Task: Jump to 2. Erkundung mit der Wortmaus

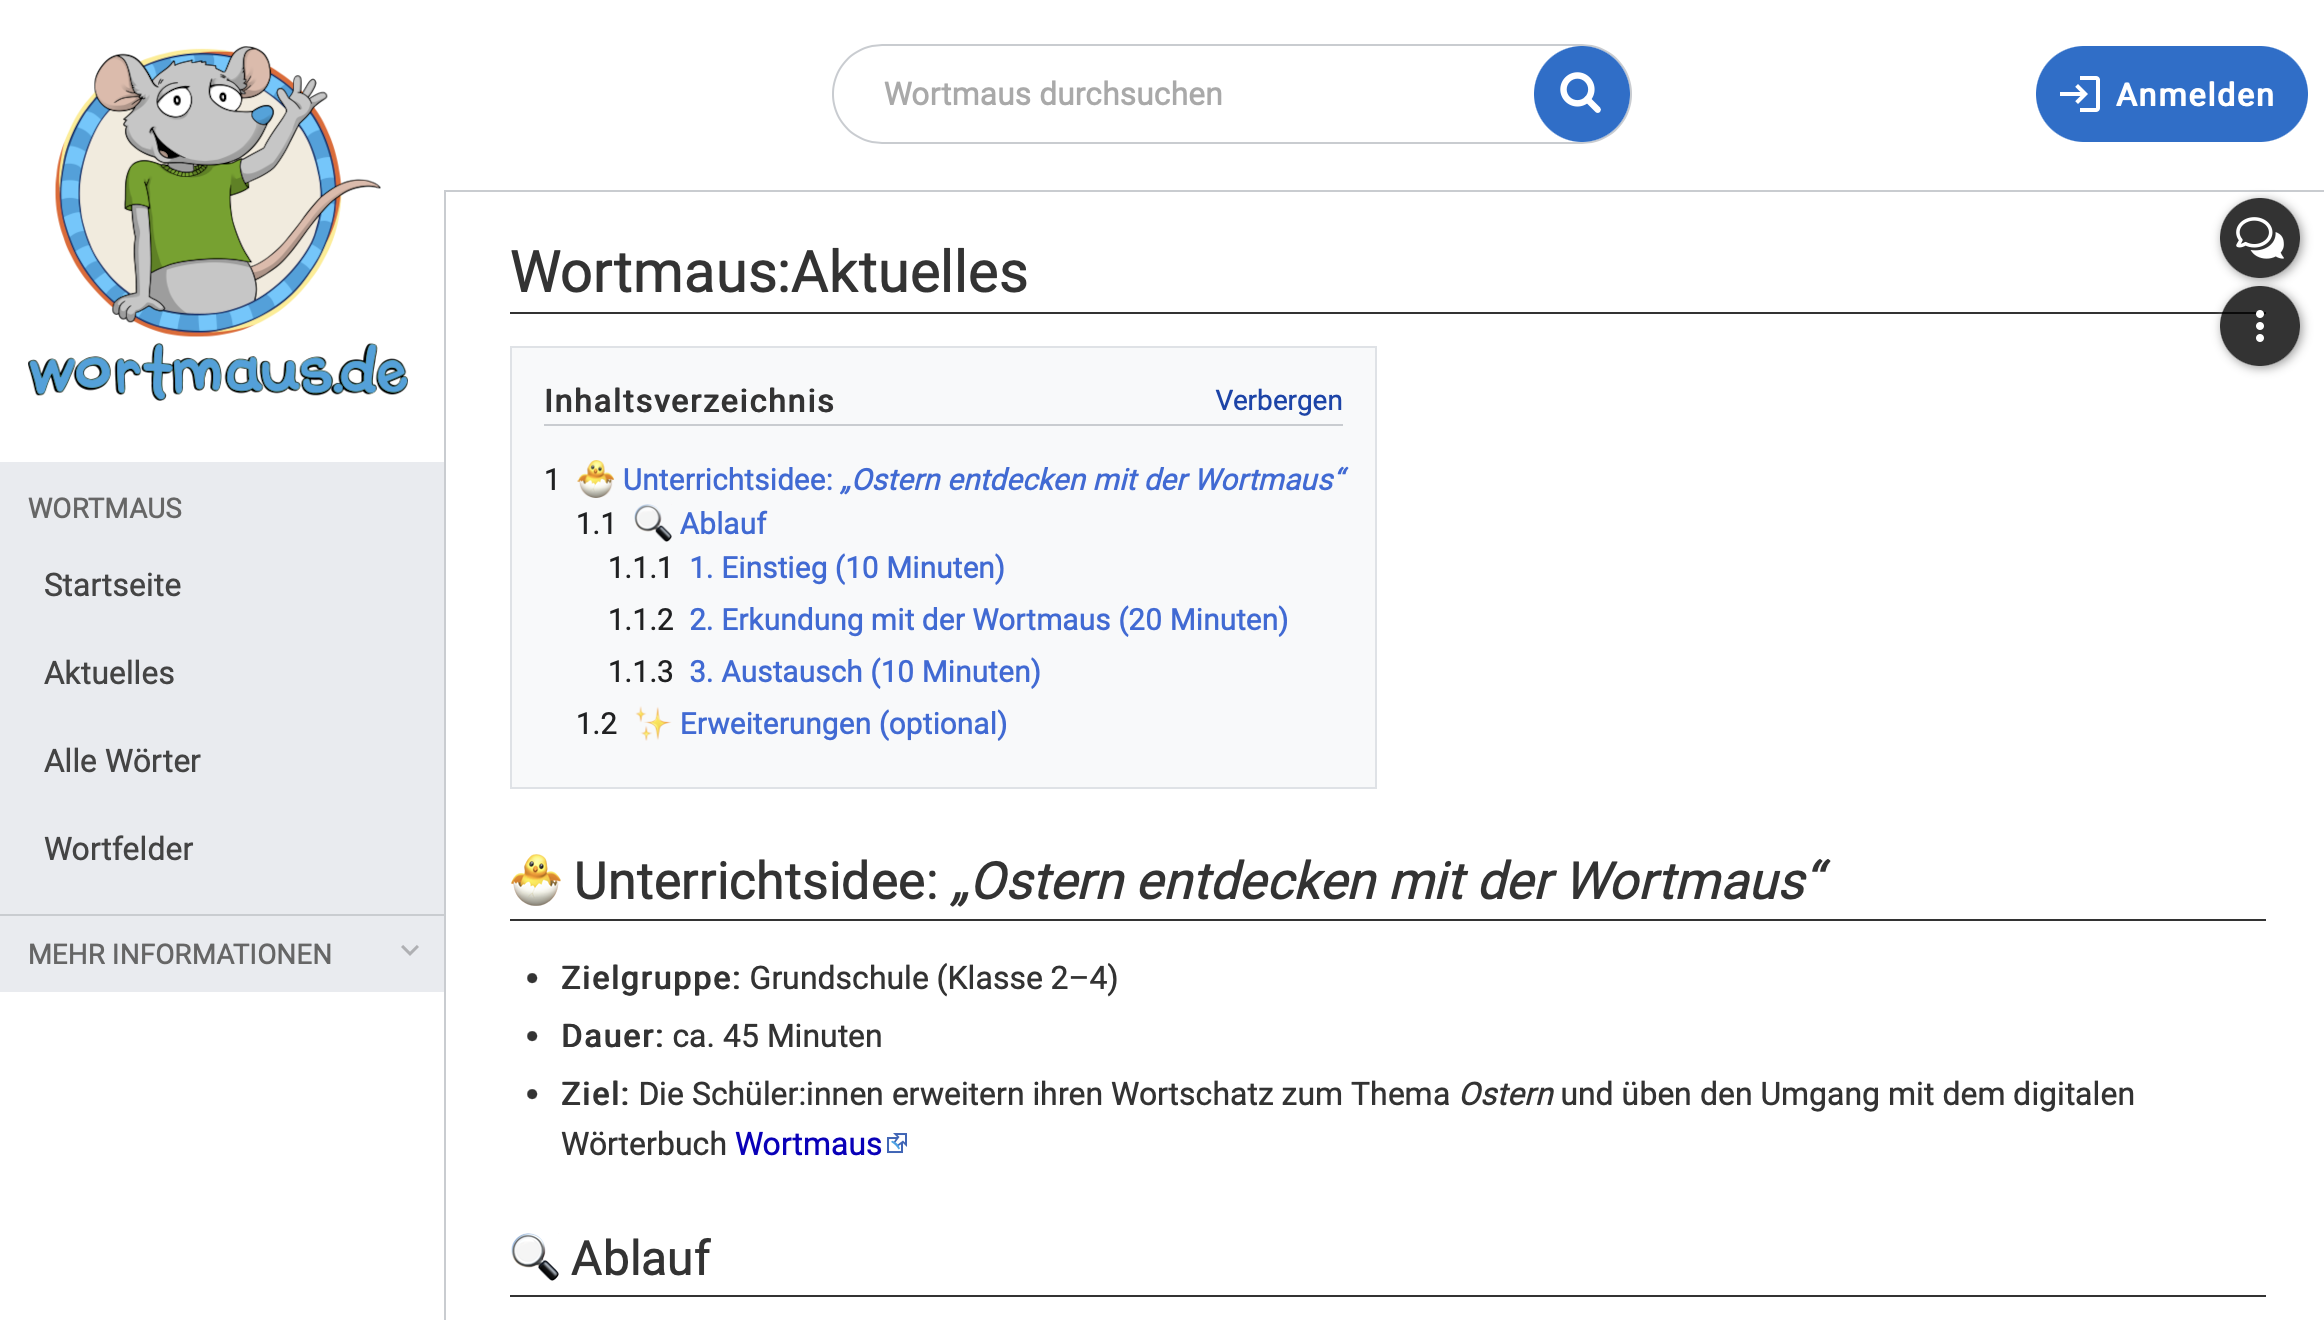Action: pos(988,620)
